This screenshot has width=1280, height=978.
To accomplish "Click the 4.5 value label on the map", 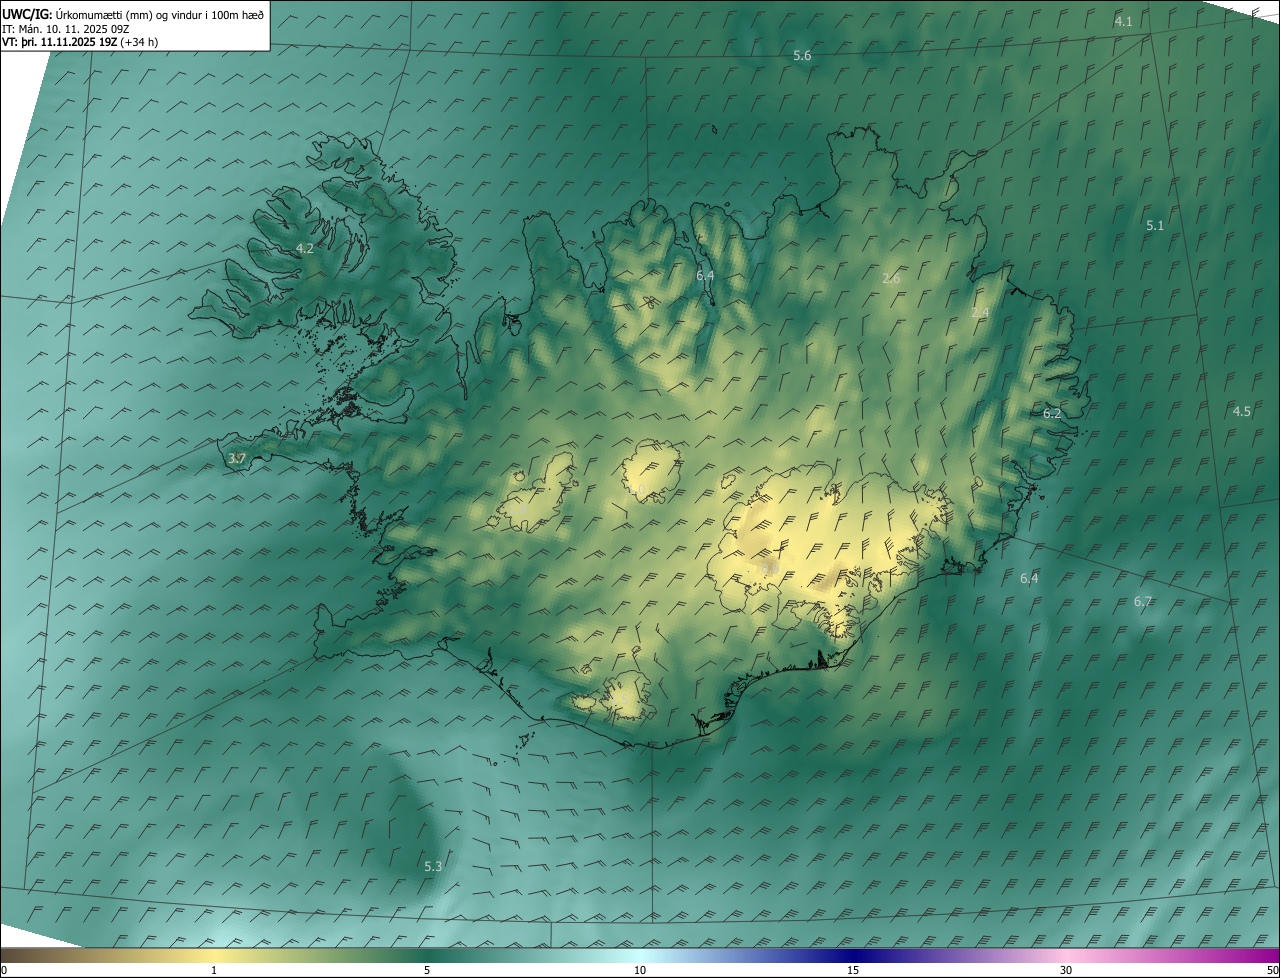I will [x=1241, y=411].
